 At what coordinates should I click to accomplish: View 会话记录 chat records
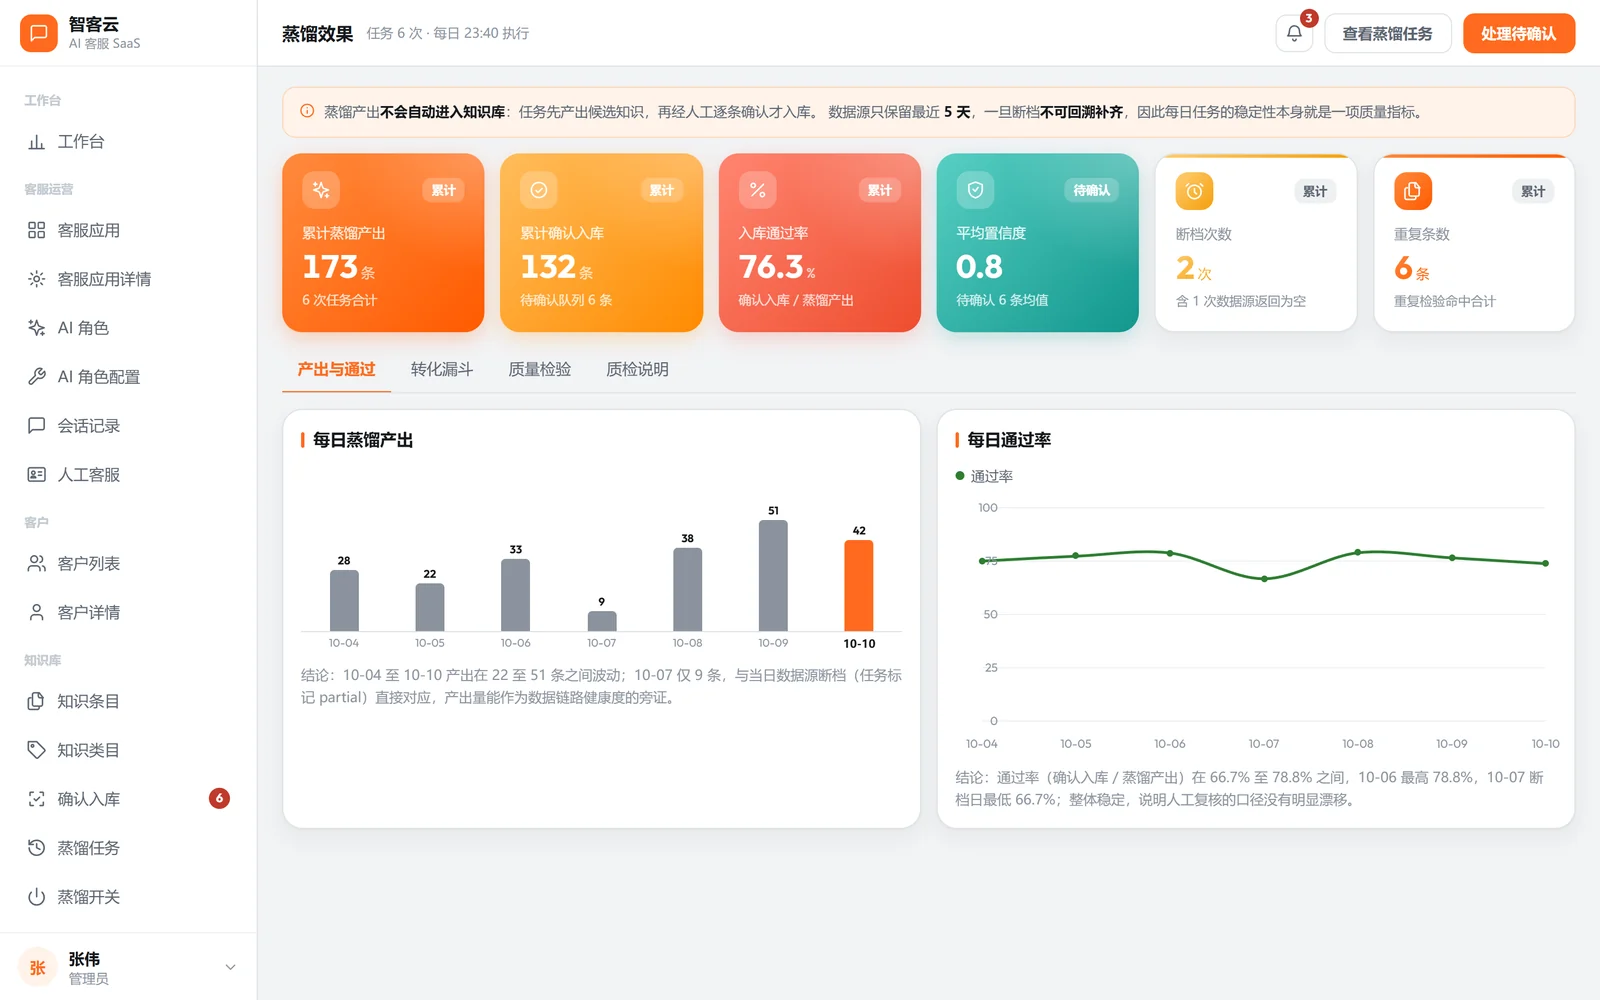pos(128,426)
